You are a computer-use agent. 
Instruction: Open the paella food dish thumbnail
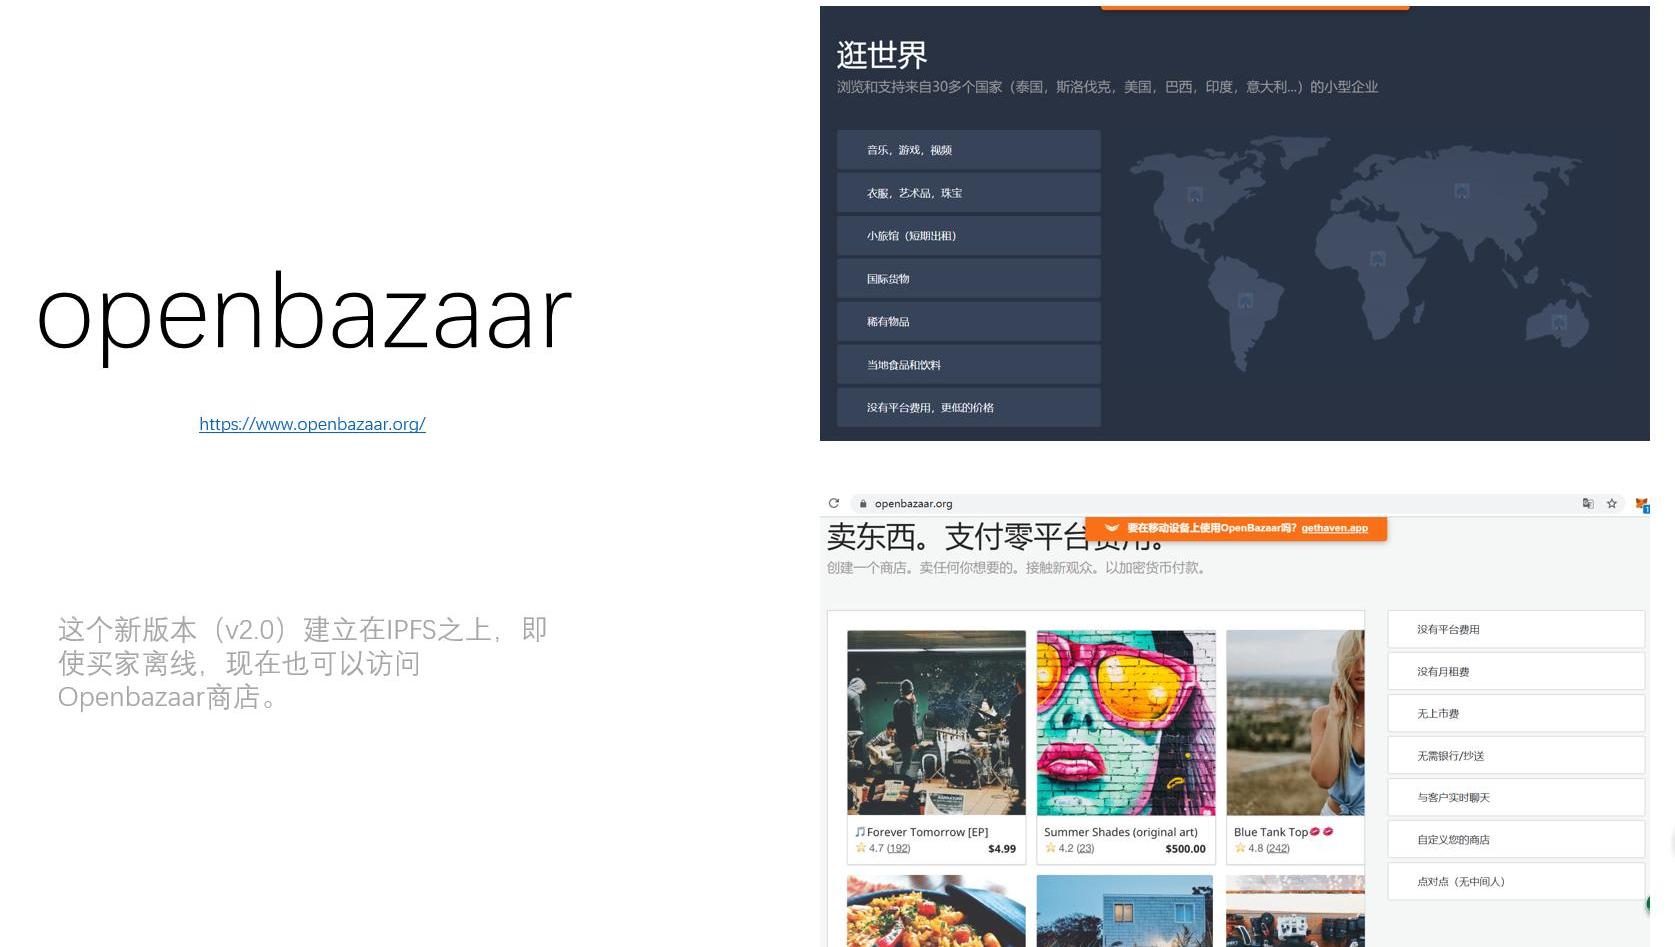(936, 911)
